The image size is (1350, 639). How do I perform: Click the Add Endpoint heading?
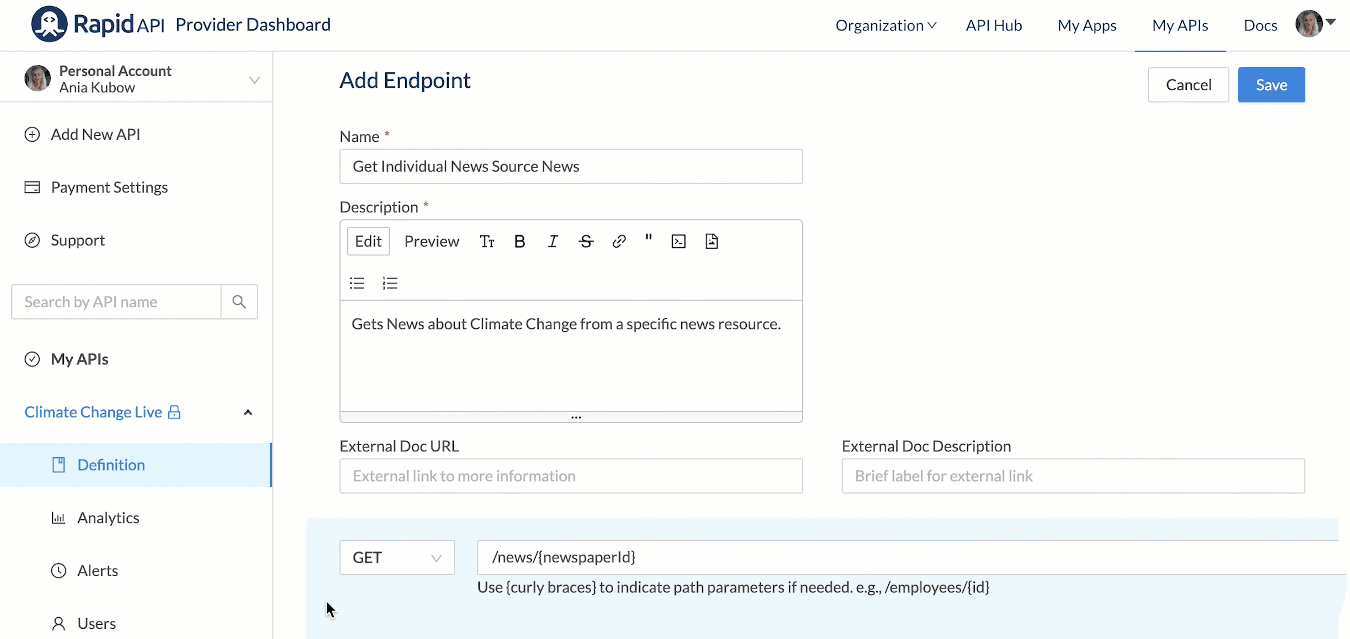[405, 81]
